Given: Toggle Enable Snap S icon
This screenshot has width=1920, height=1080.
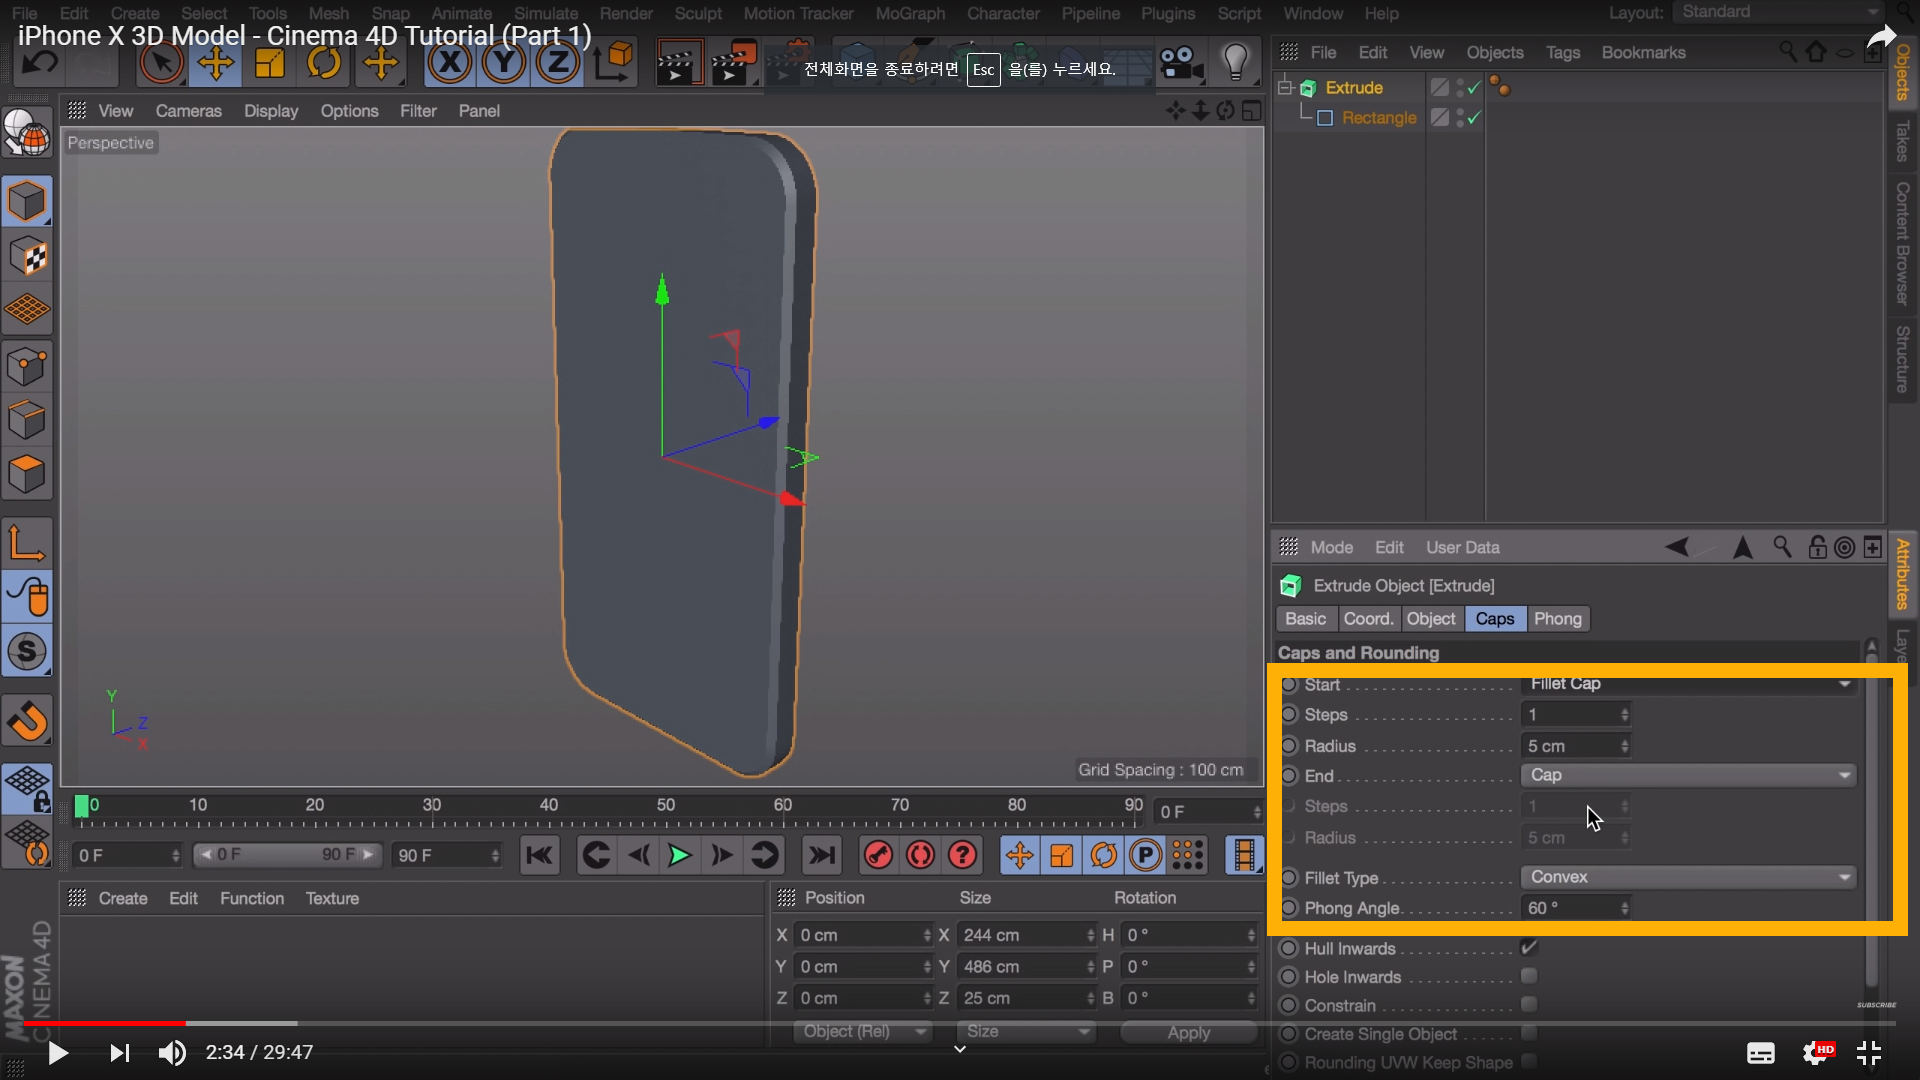Looking at the screenshot, I should point(27,652).
